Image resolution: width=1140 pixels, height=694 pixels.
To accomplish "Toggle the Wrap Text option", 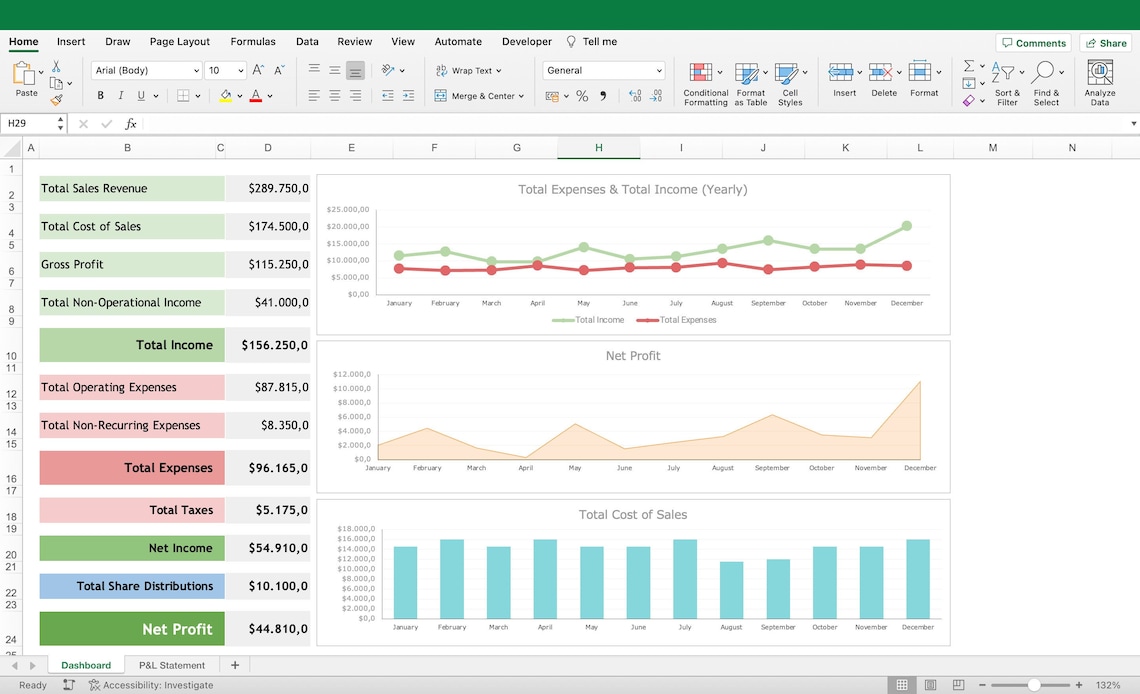I will click(466, 70).
